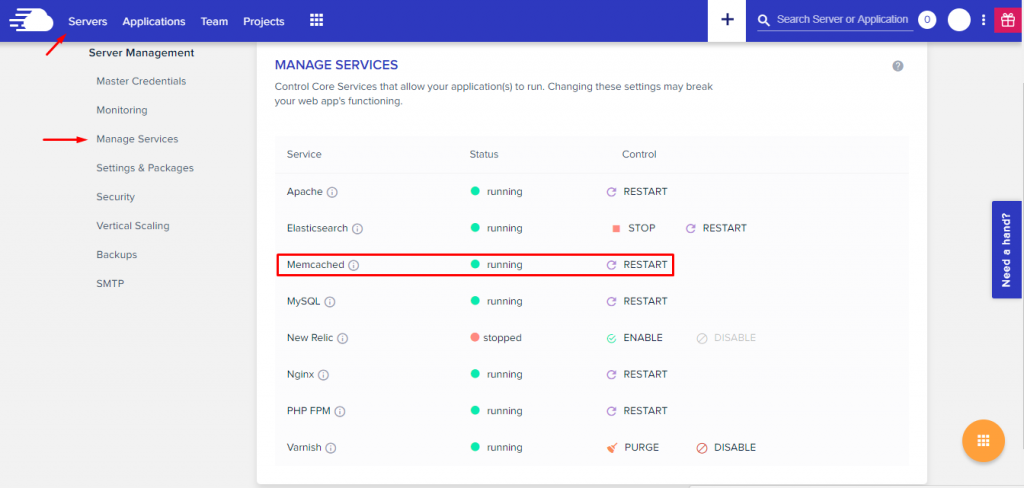Image resolution: width=1024 pixels, height=488 pixels.
Task: Open the notifications counter badge
Action: (x=927, y=20)
